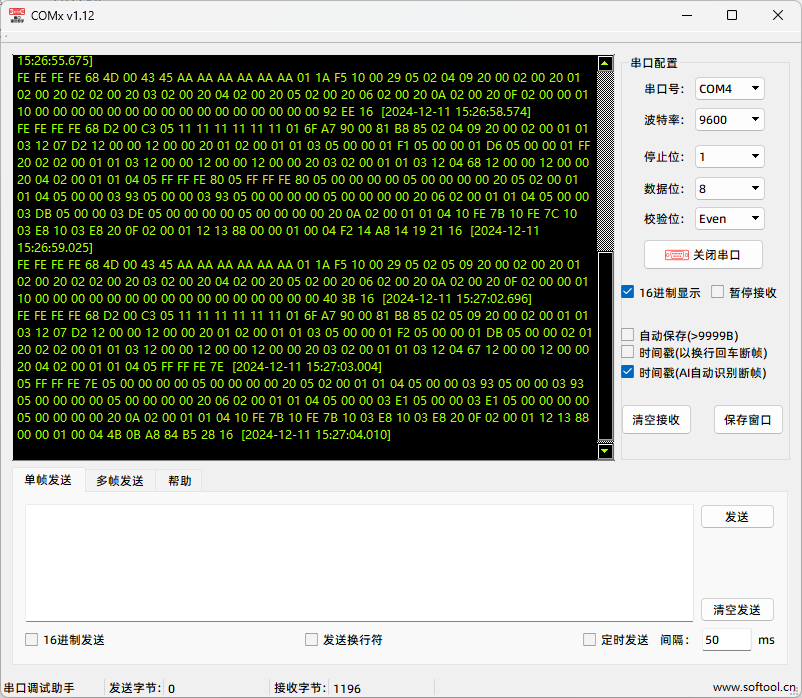The height and width of the screenshot is (698, 802).
Task: Click the COMx app icon in title bar
Action: click(x=17, y=15)
